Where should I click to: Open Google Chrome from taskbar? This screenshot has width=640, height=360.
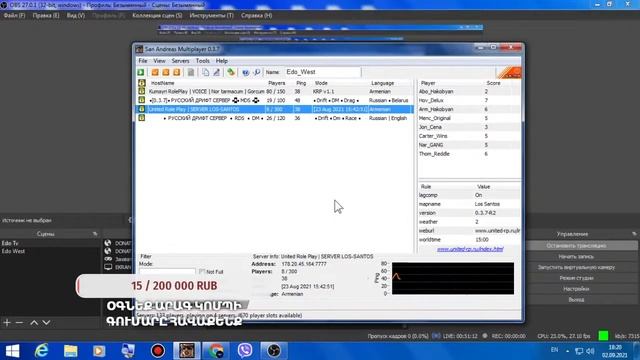(x=216, y=351)
